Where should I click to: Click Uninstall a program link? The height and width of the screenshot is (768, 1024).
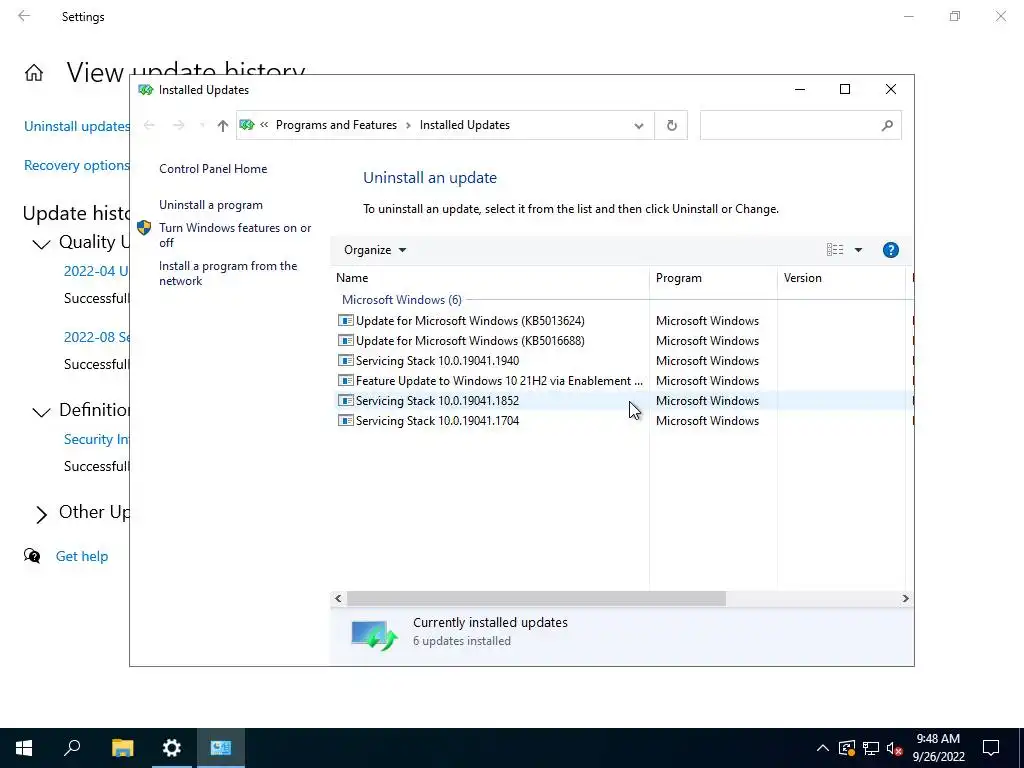(211, 205)
